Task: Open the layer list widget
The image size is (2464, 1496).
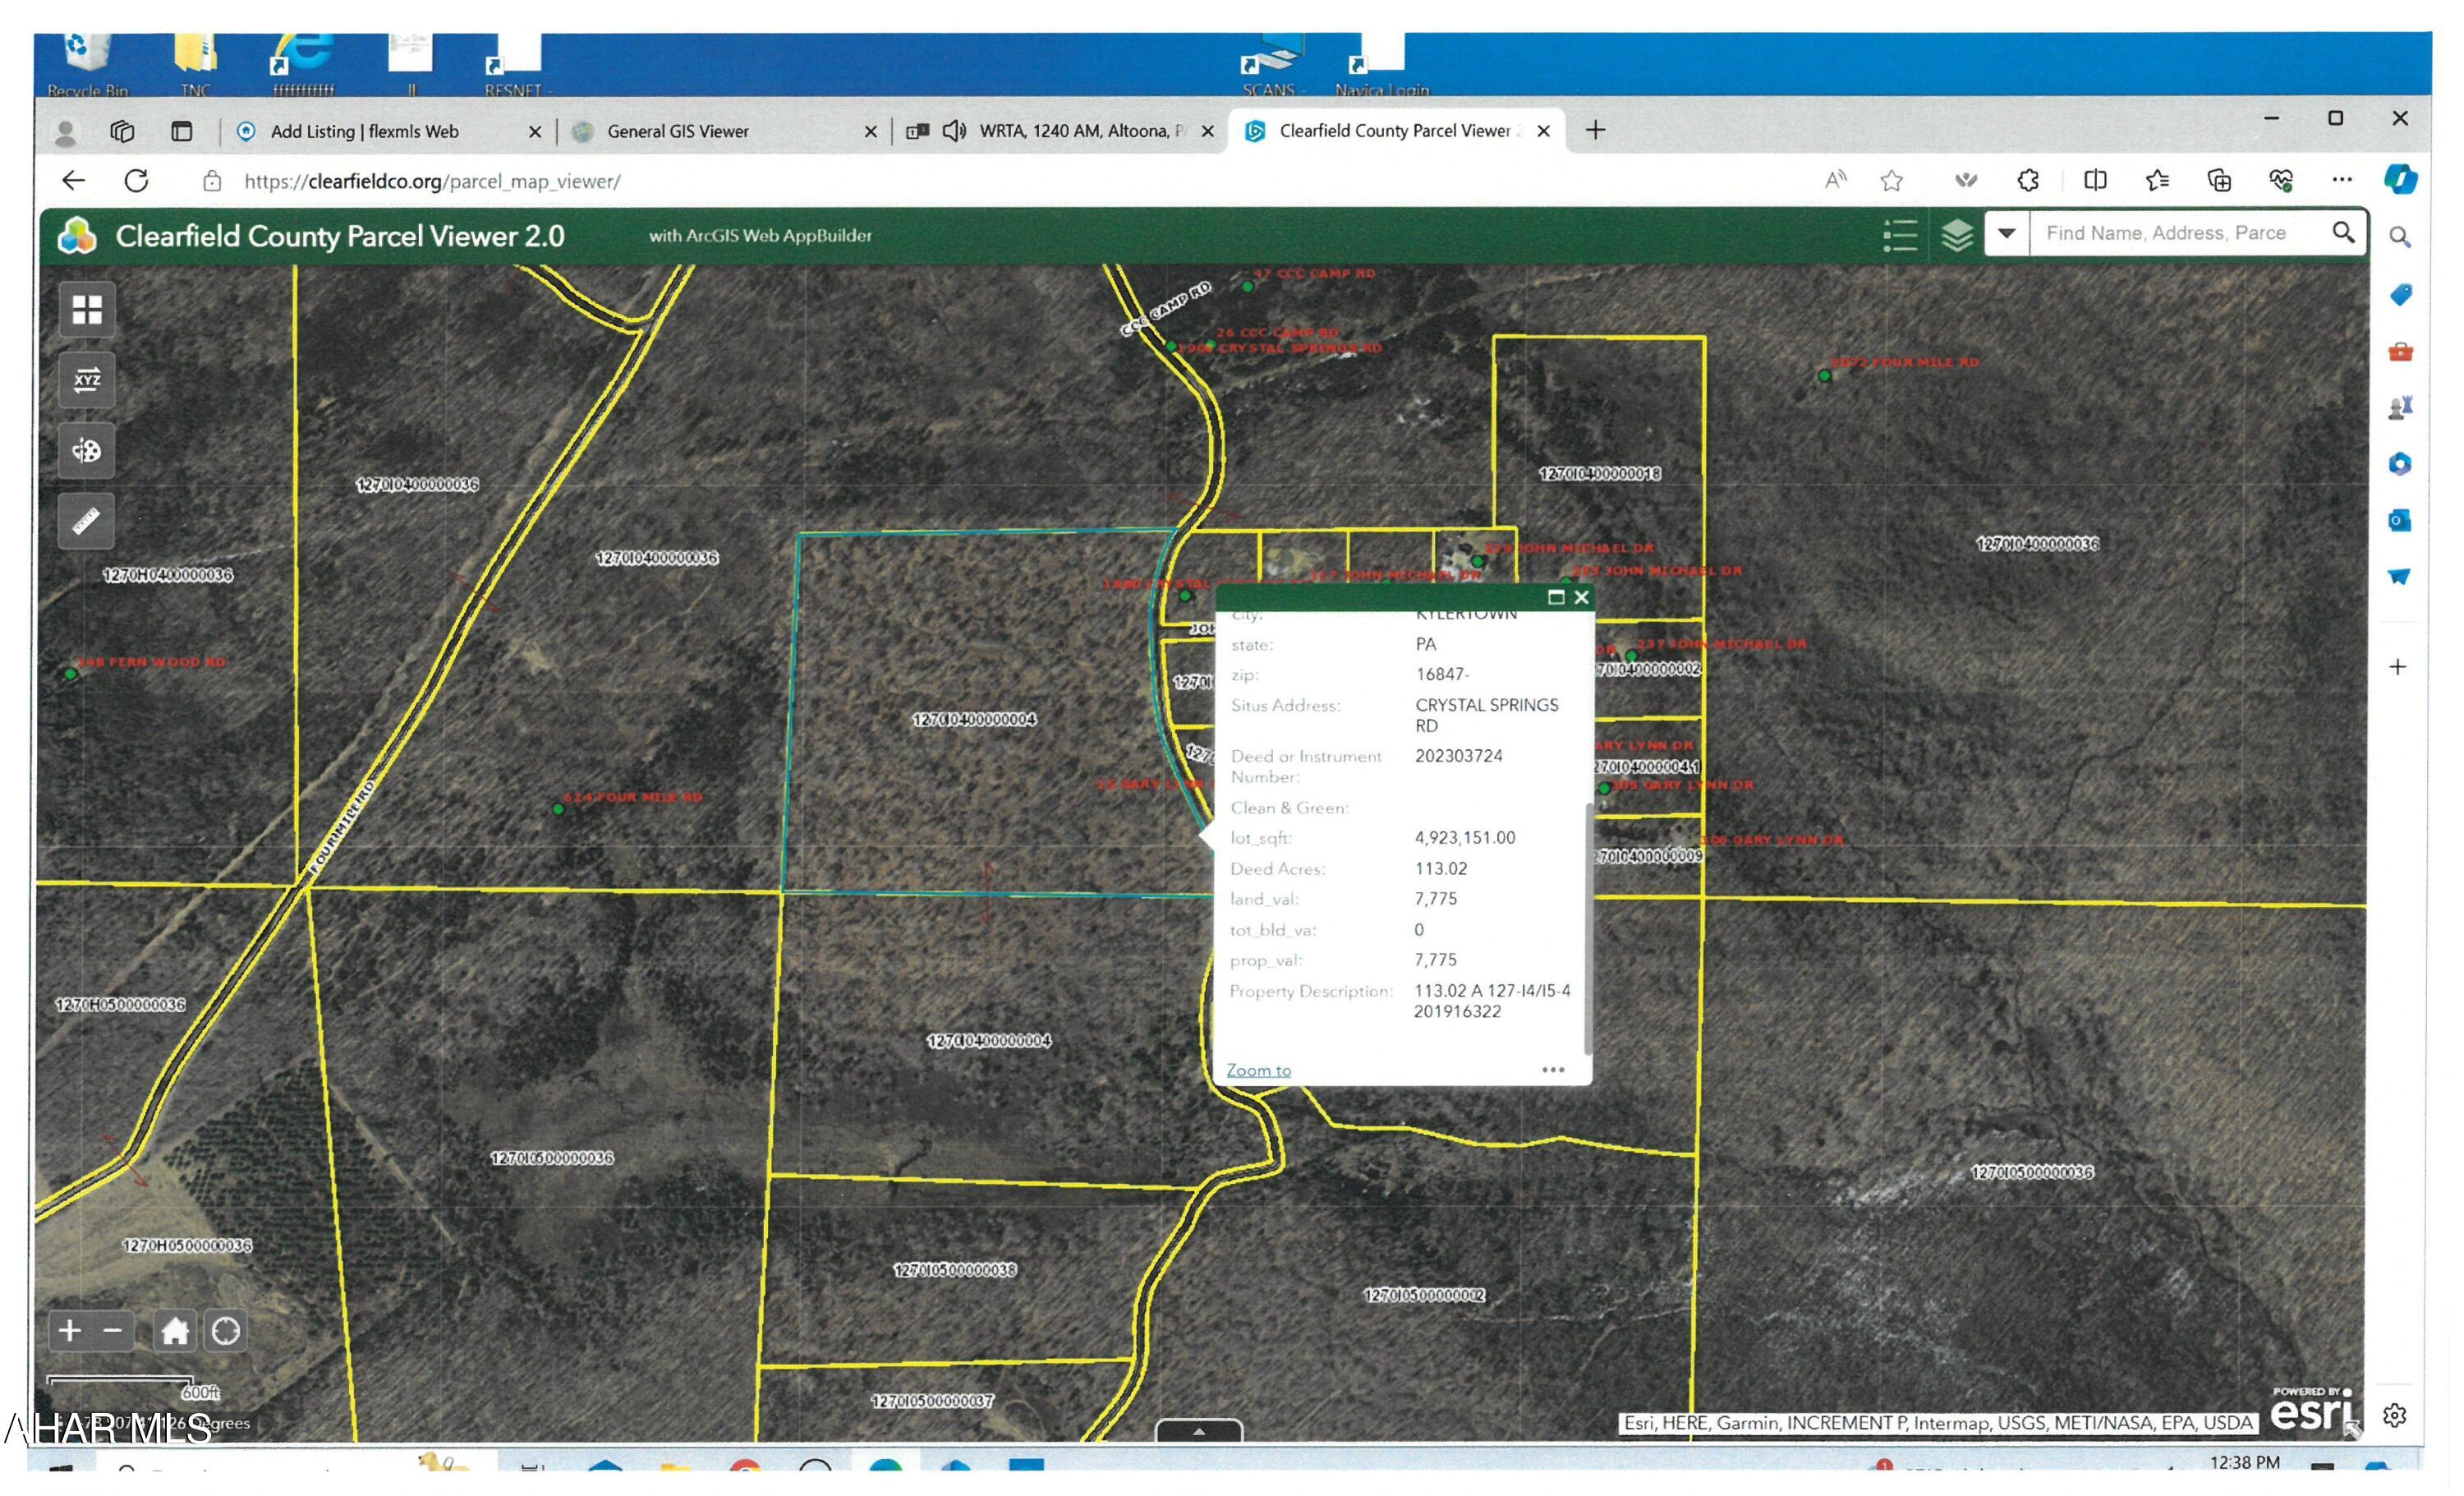Action: coord(1957,235)
